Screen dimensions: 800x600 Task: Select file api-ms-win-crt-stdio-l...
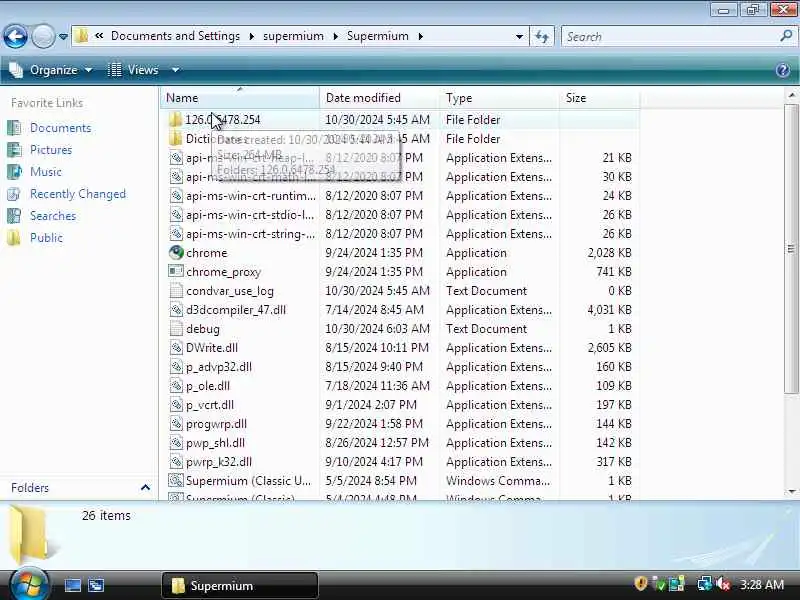(x=250, y=215)
